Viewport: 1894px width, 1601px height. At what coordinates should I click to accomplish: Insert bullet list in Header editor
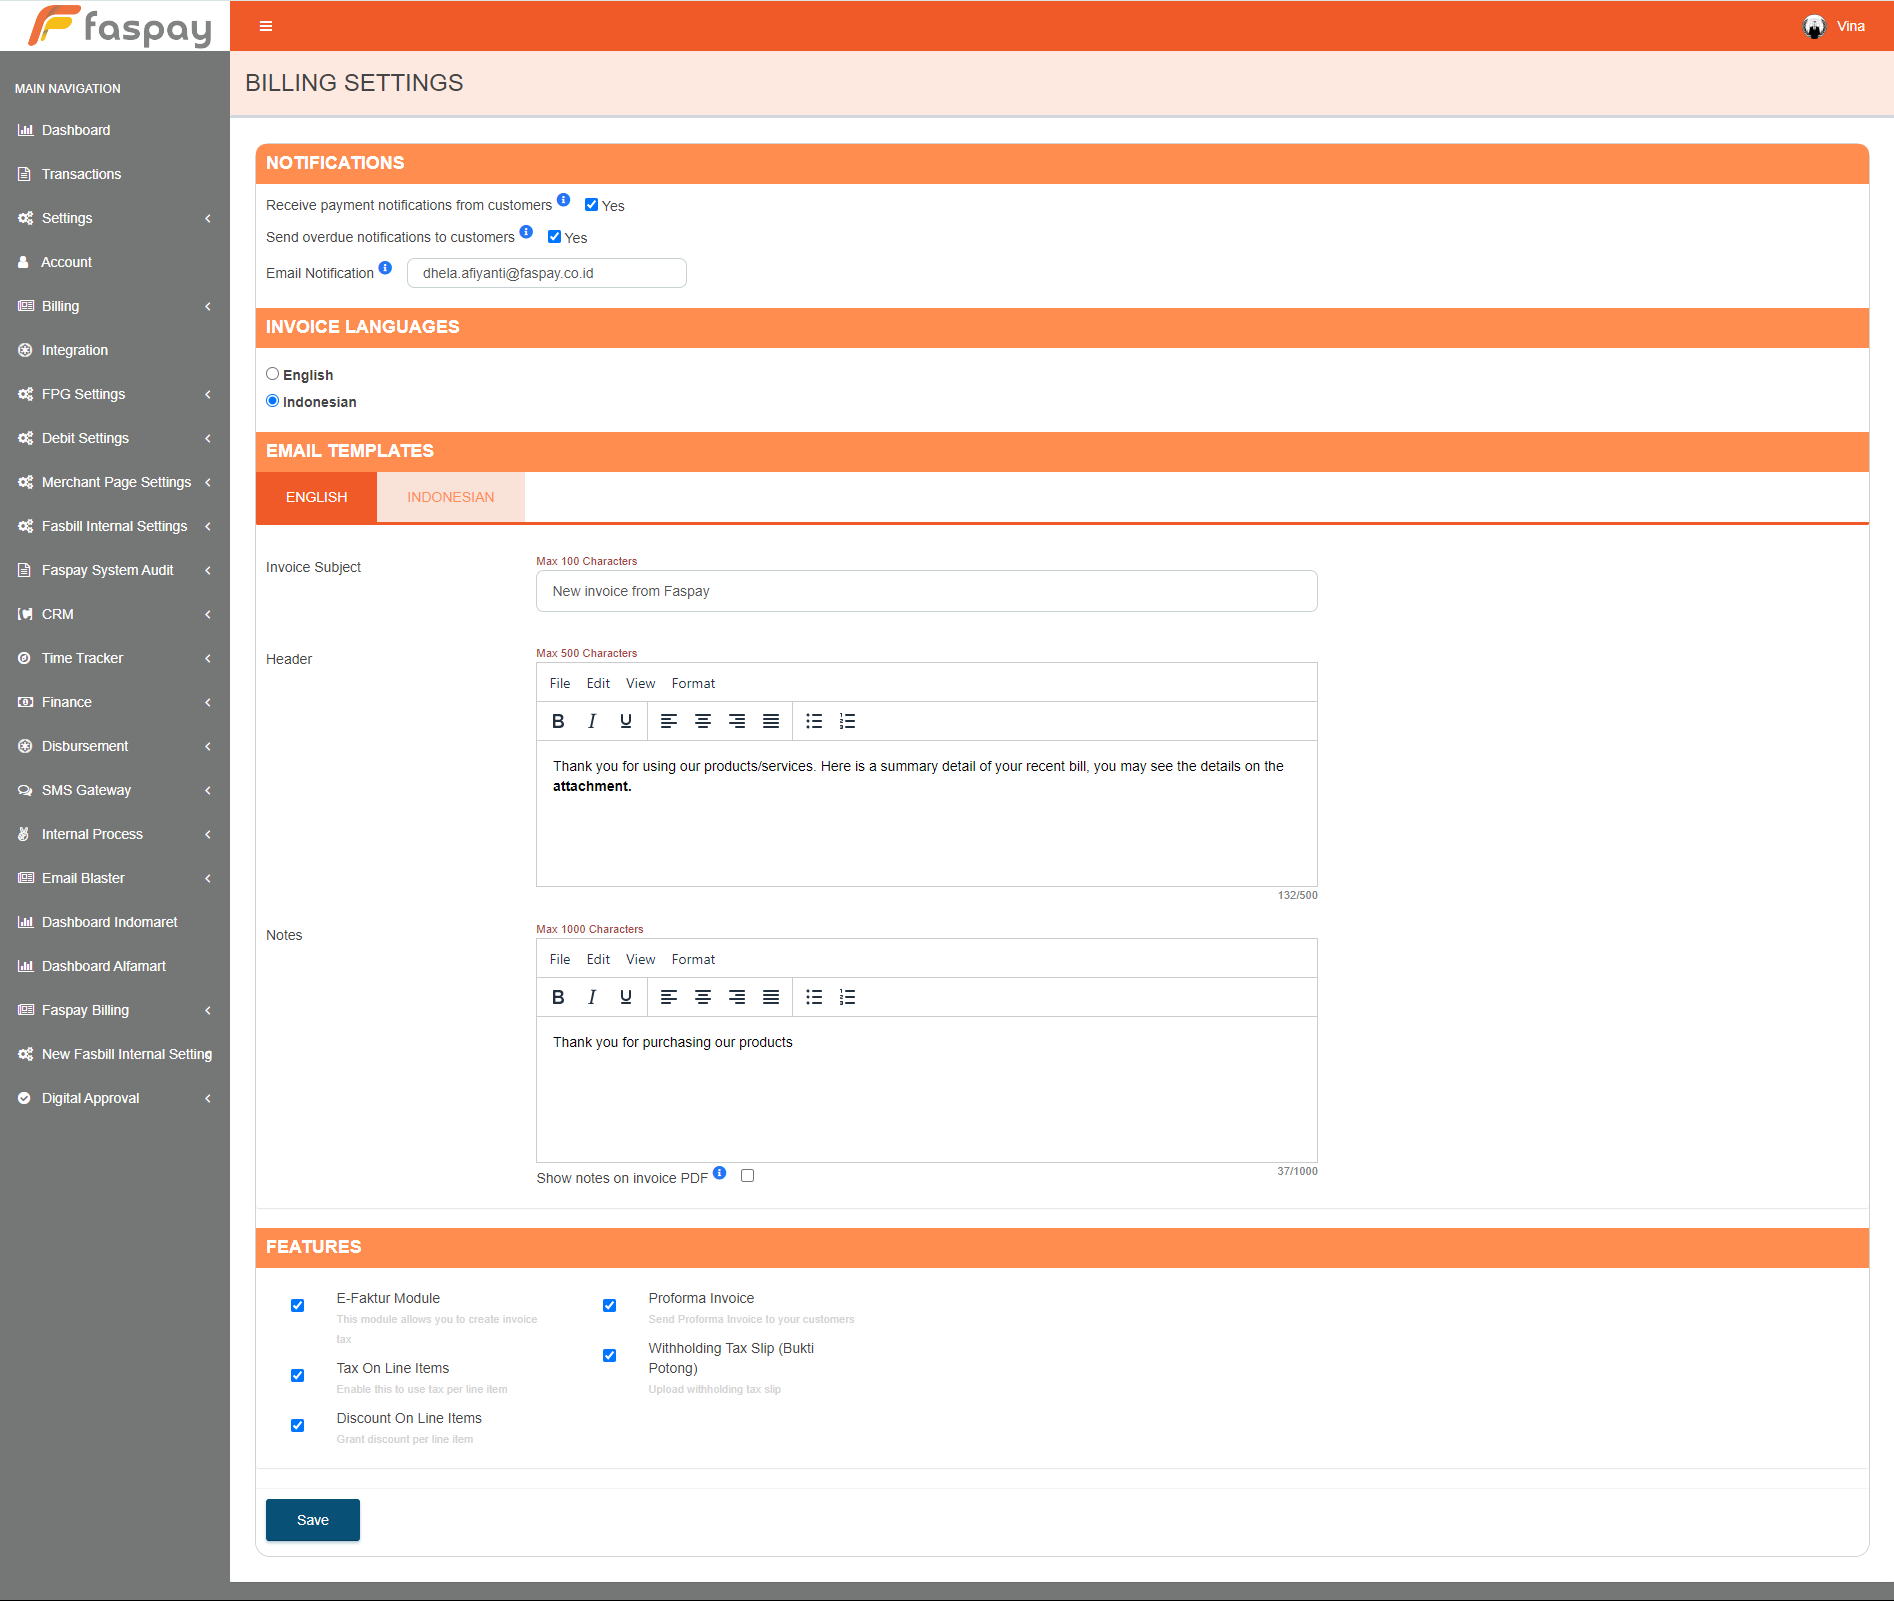(814, 721)
